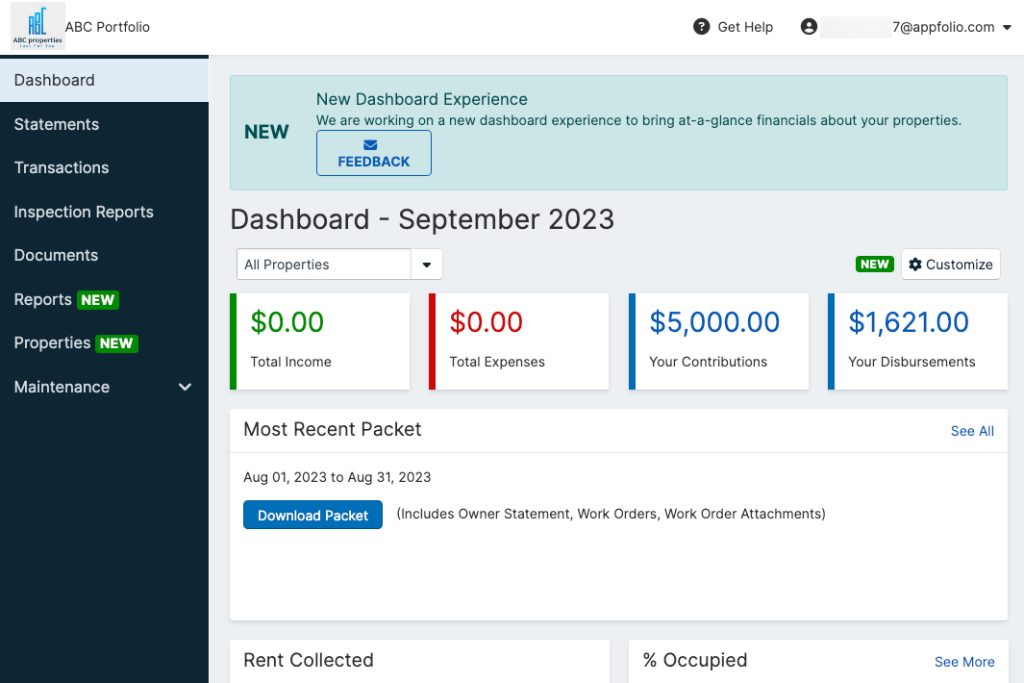Click the Total Income card
This screenshot has height=683, width=1024.
pos(320,342)
